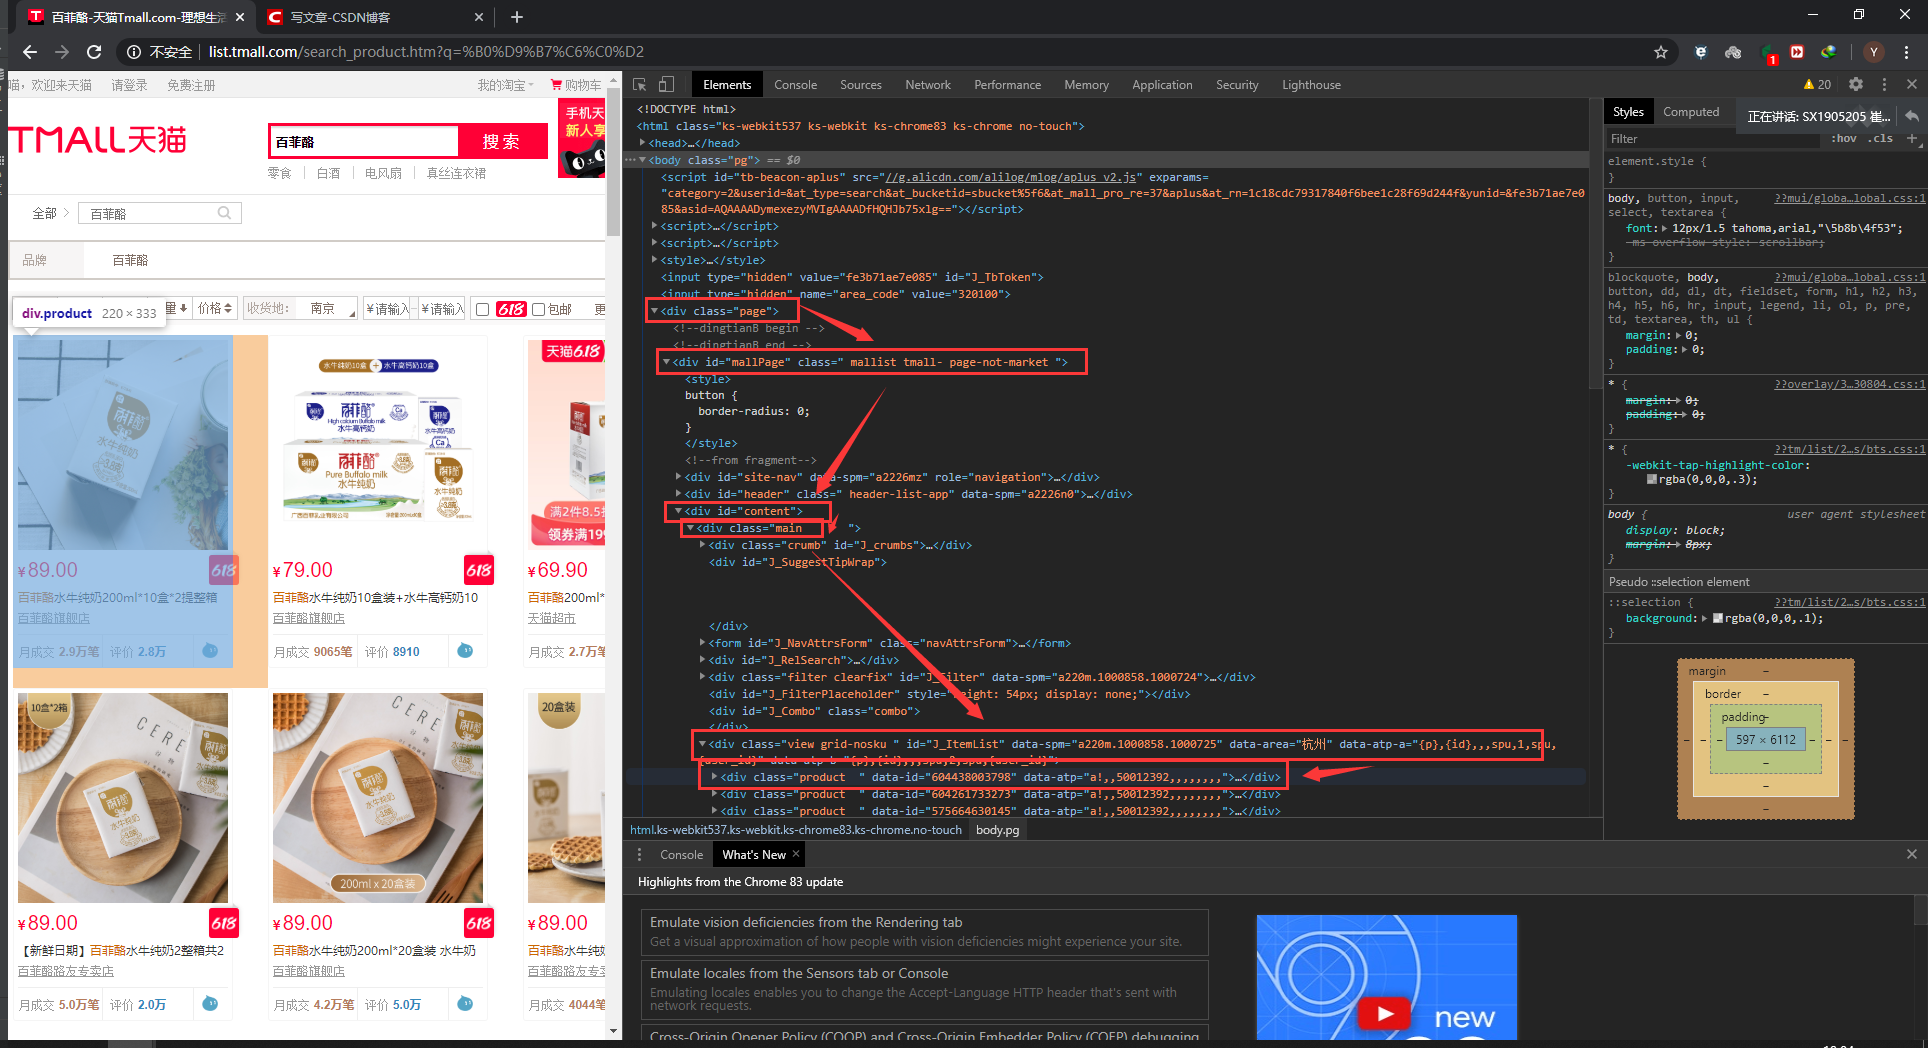Open the Lighthouse tab
The height and width of the screenshot is (1048, 1928).
click(x=1311, y=85)
